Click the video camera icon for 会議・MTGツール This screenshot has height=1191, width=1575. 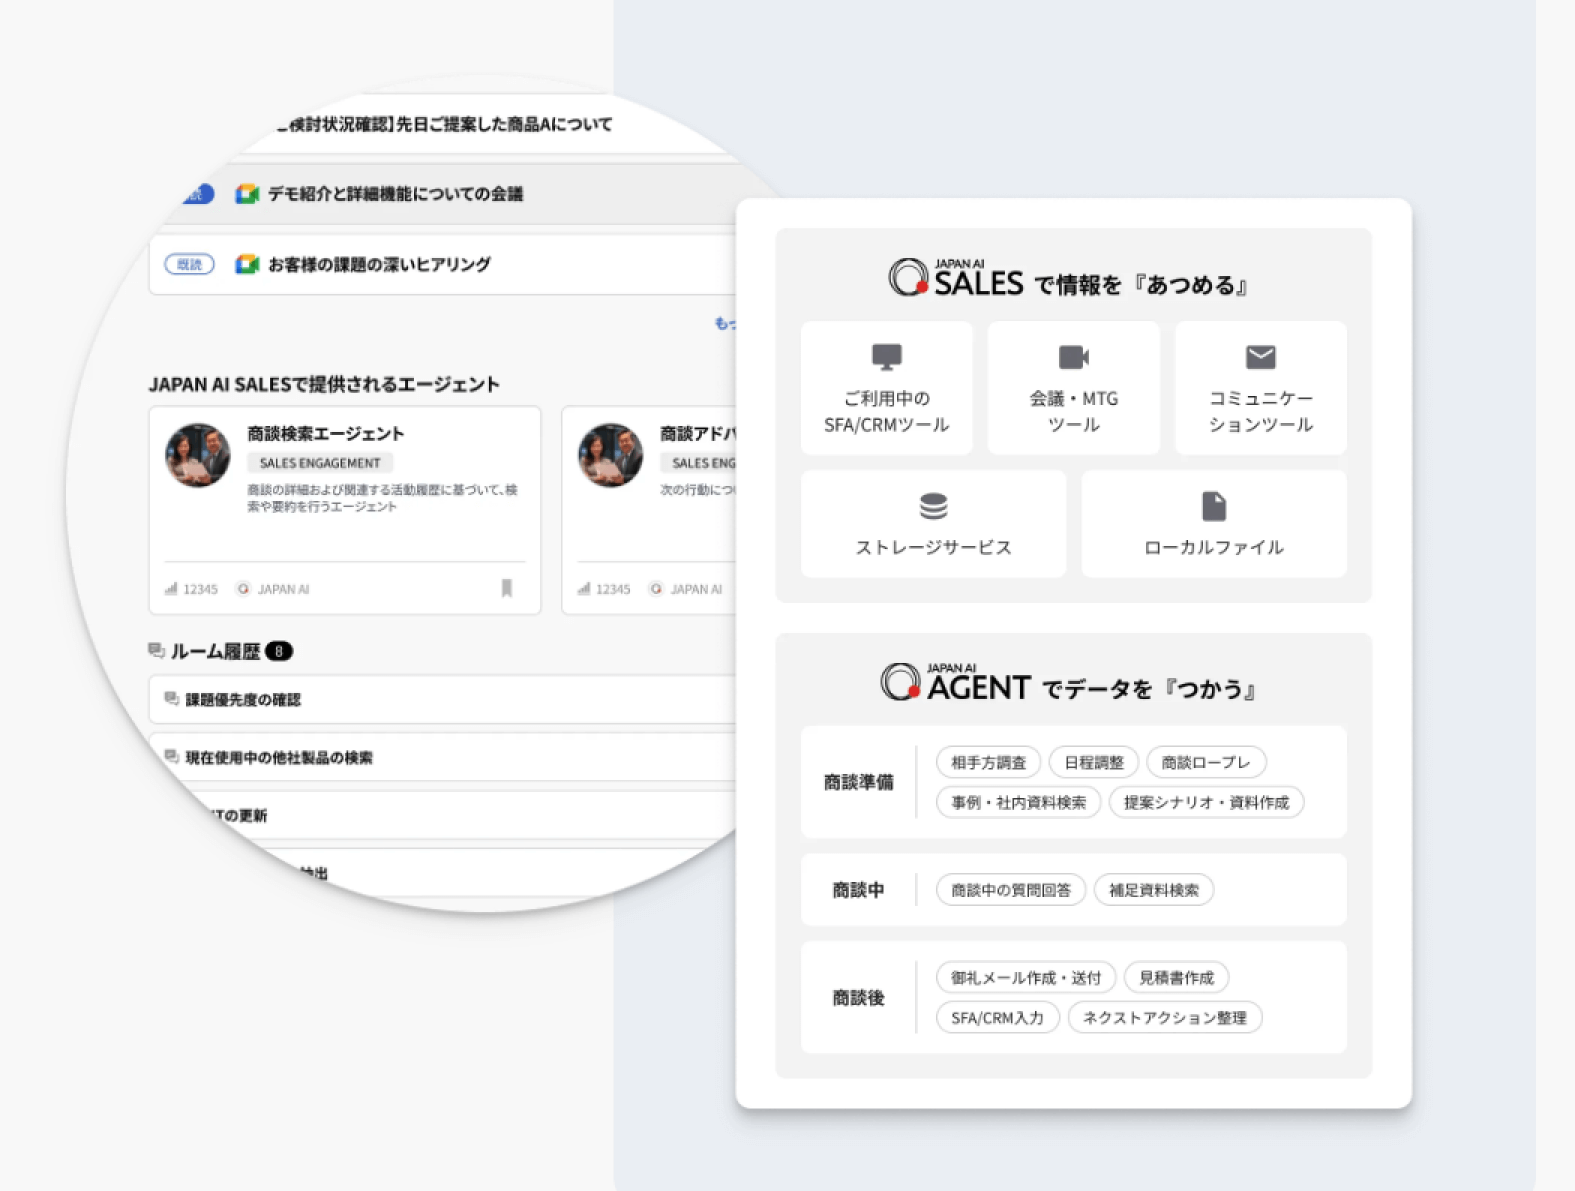pos(1073,357)
